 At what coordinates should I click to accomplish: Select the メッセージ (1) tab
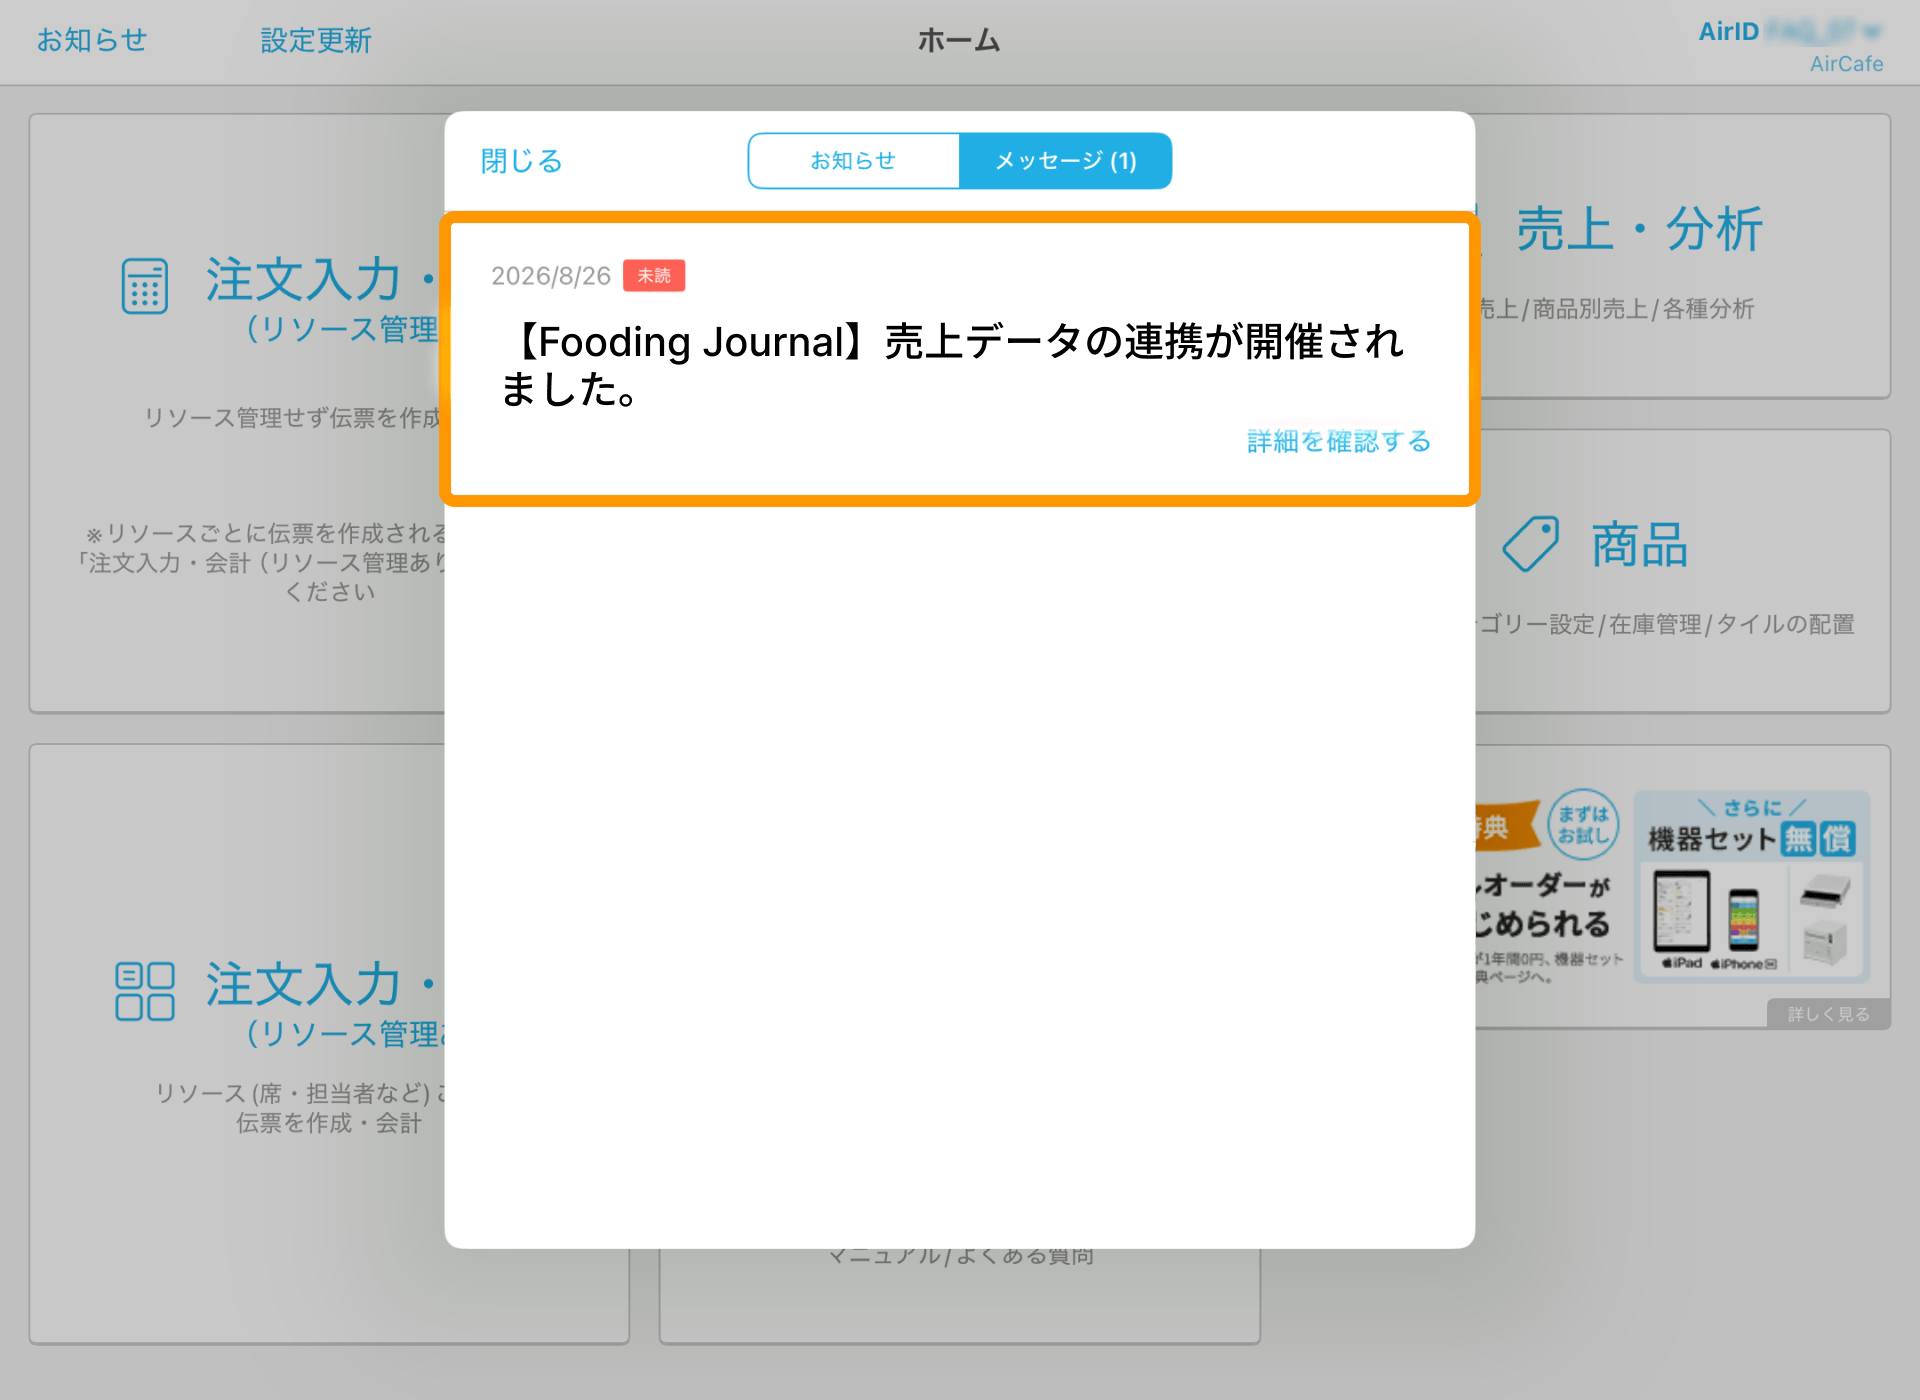tap(1066, 161)
